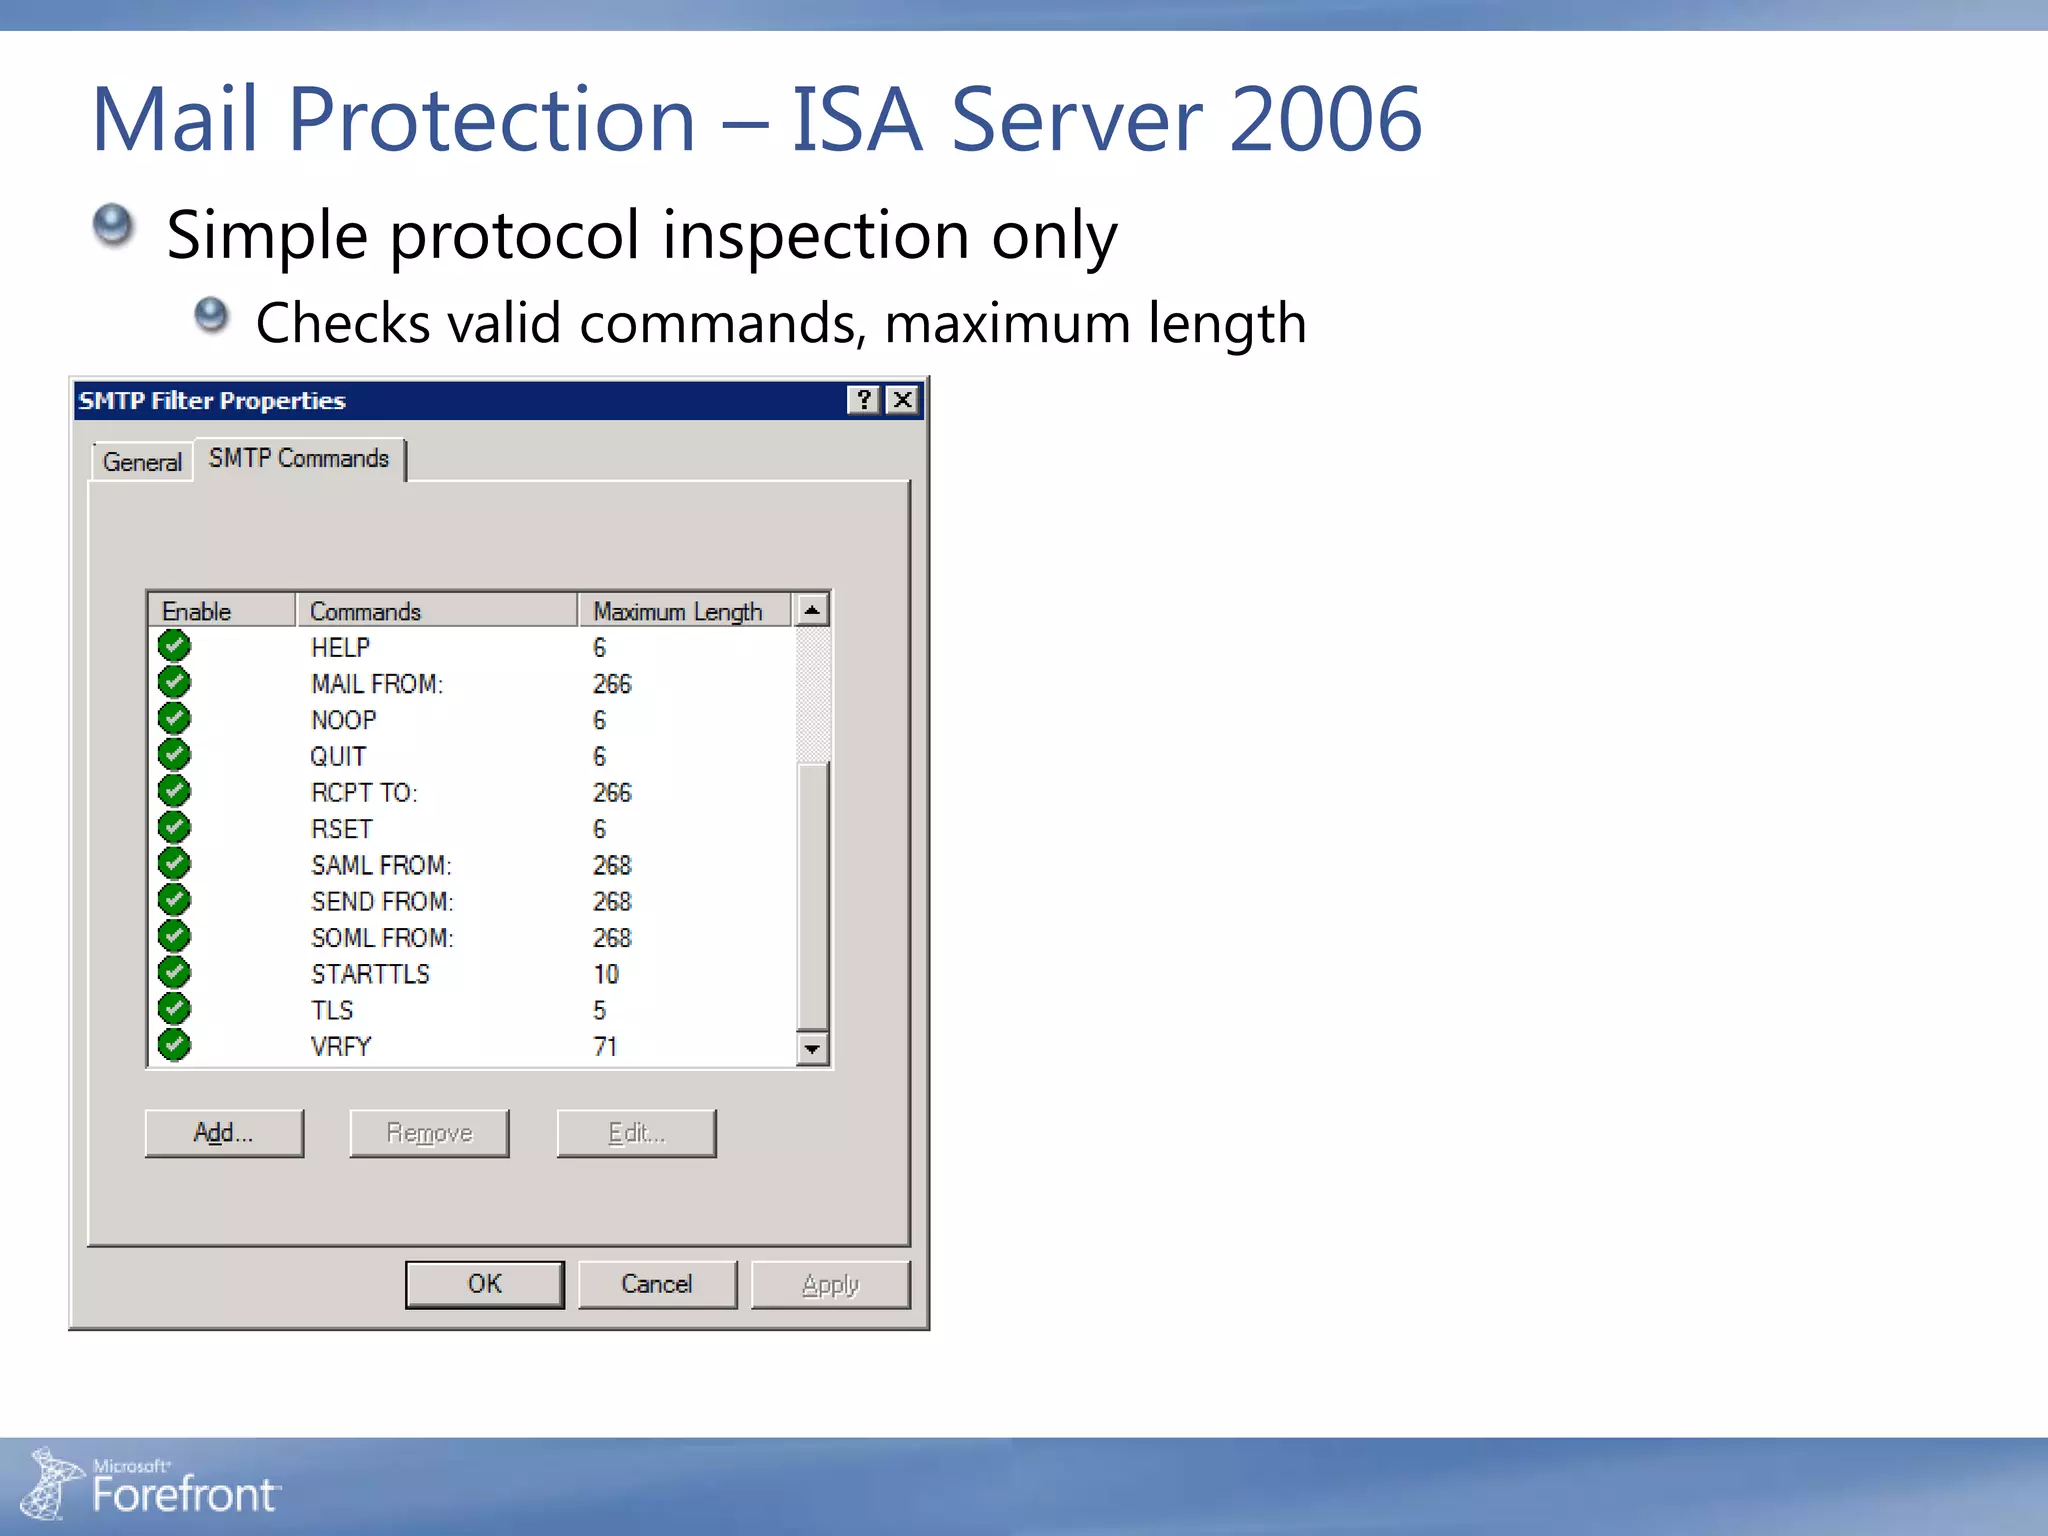Screen dimensions: 2048x1536
Task: Switch to the General tab
Action: [142, 462]
